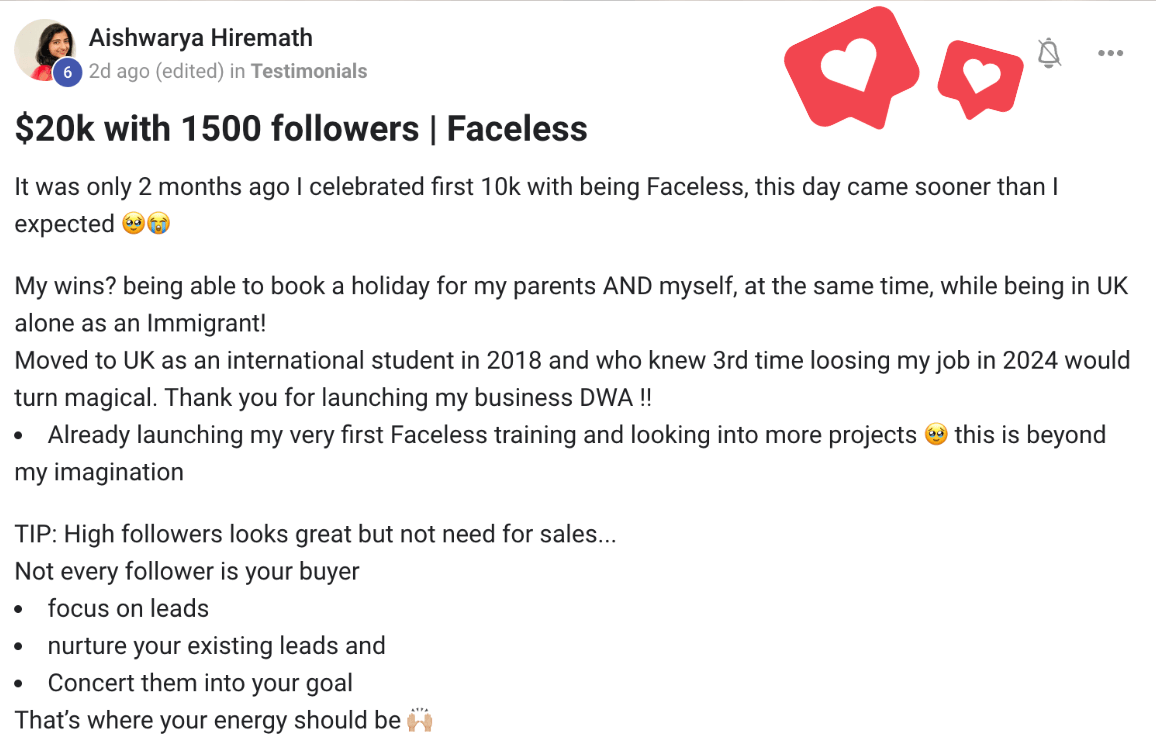Click the "Already launching my very first" bullet
Image resolution: width=1156 pixels, height=744 pixels.
coord(480,436)
